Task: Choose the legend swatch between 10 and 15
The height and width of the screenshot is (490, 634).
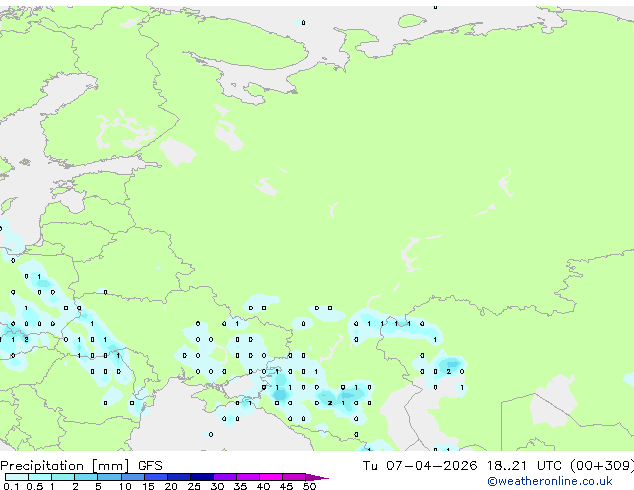Action: (133, 477)
